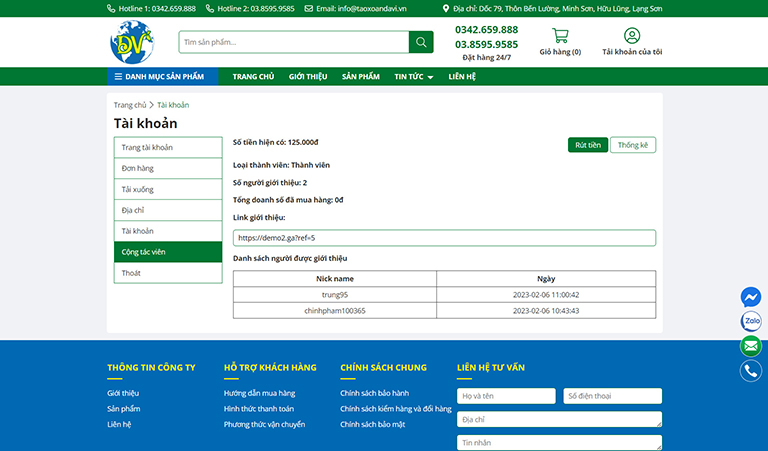Select Tài khoản sidebar item
This screenshot has height=451, width=768.
coord(168,231)
